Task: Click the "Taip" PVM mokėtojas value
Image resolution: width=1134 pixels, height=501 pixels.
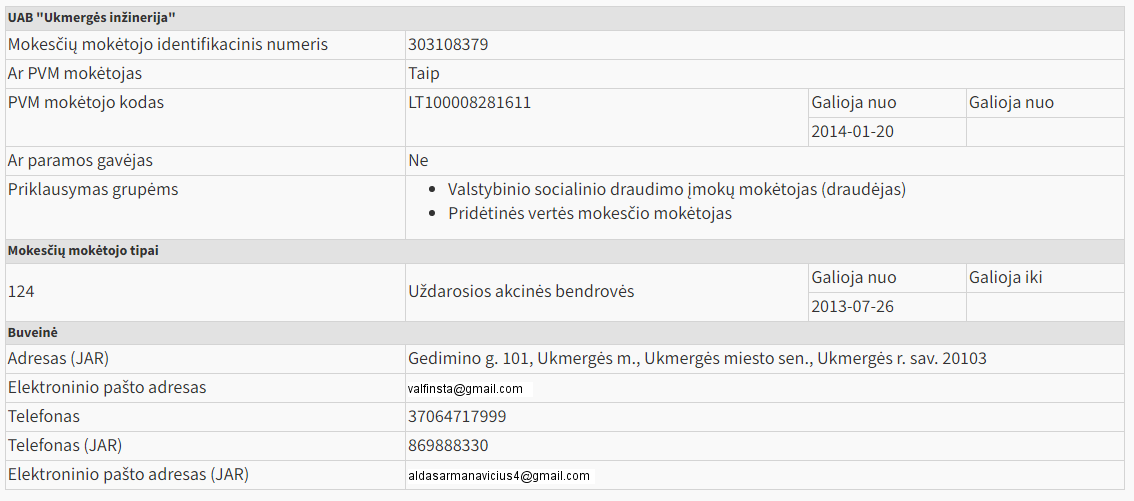Action: [x=424, y=74]
